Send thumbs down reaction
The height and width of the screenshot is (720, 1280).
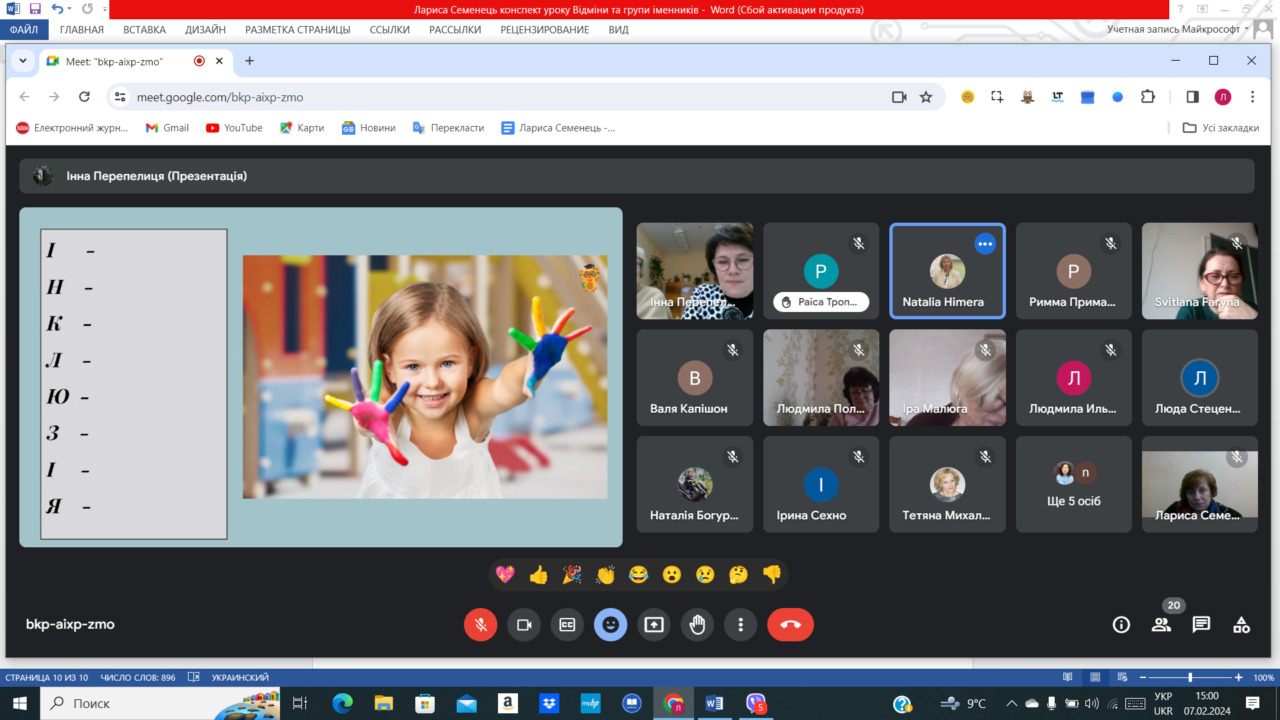(x=772, y=574)
